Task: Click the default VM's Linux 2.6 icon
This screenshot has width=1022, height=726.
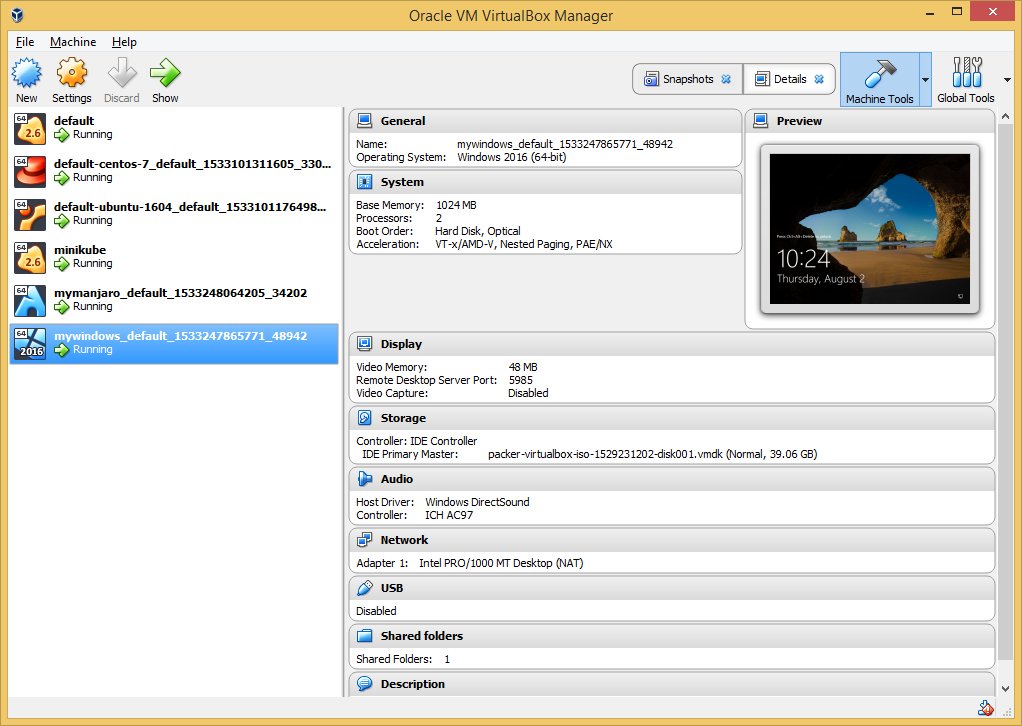Action: click(x=30, y=128)
